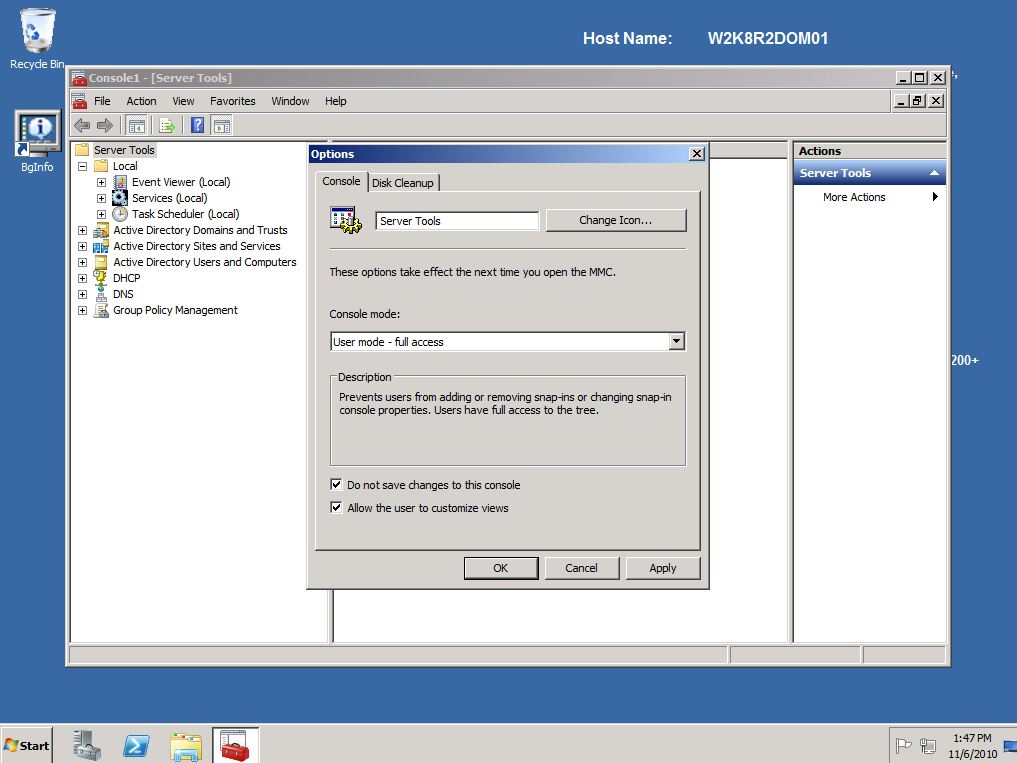
Task: Open Server Manager from the taskbar
Action: click(87, 745)
